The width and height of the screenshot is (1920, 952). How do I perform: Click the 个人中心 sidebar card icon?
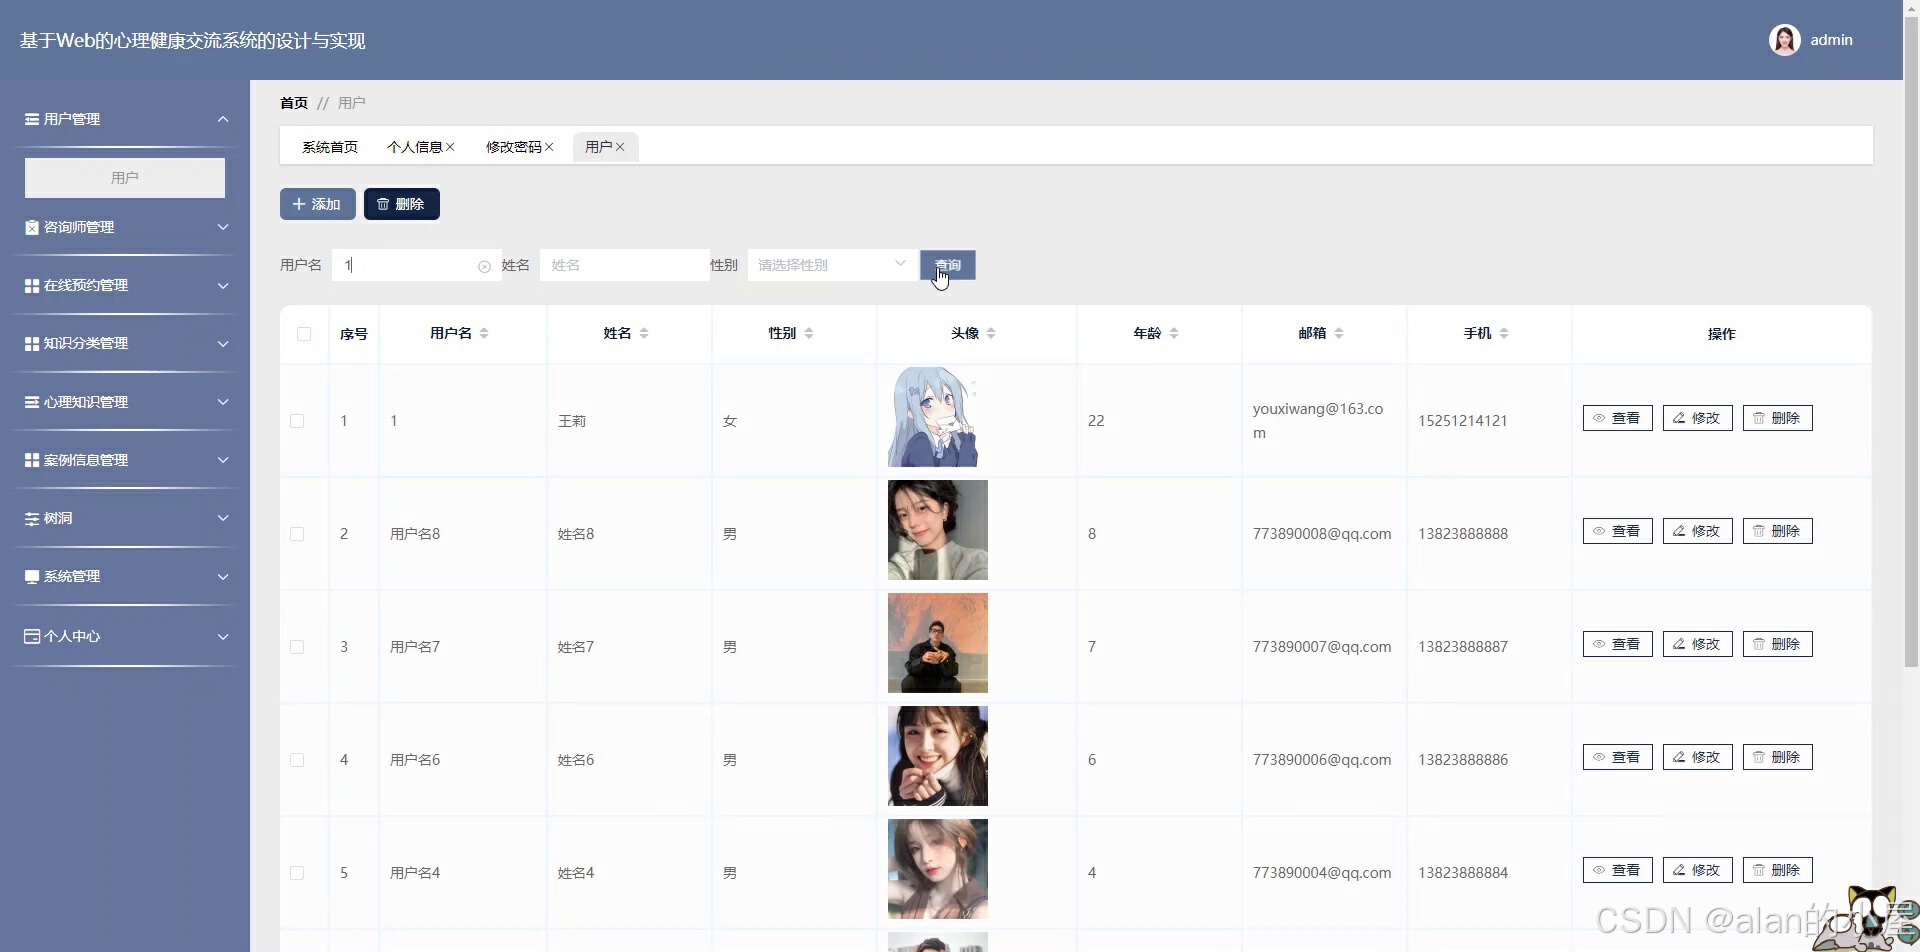pos(32,636)
